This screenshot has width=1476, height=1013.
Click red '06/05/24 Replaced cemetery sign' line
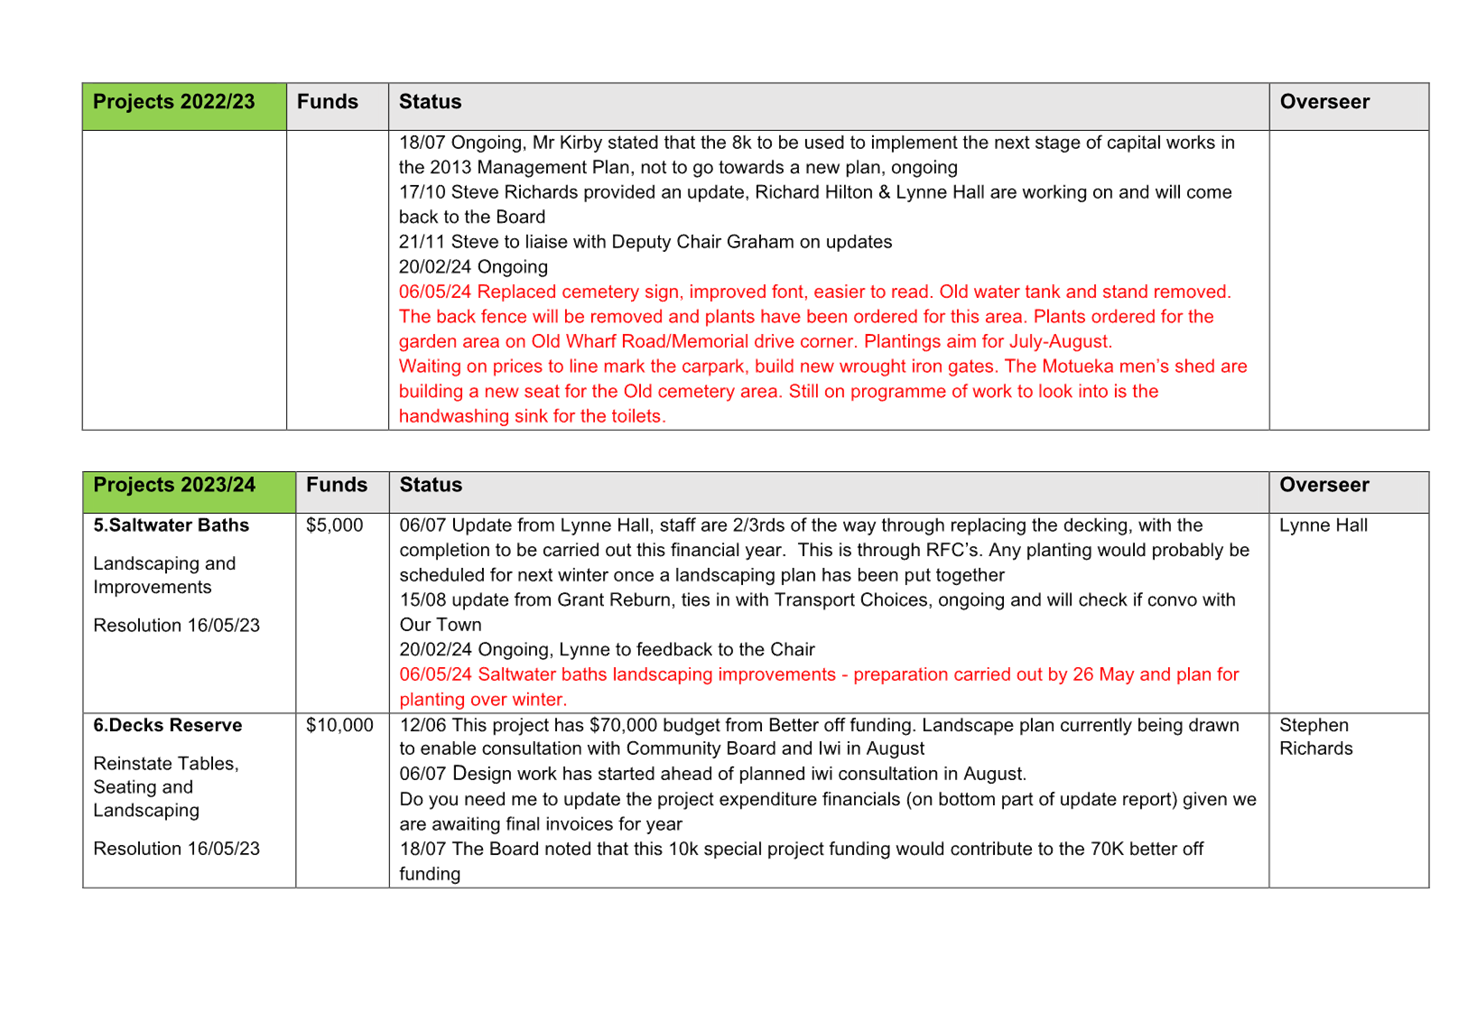click(x=815, y=292)
